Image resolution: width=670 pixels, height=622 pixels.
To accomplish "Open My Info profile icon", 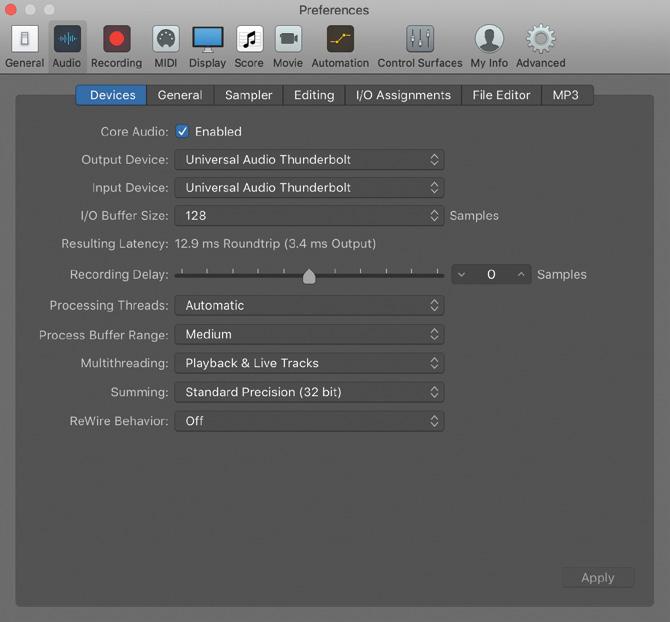I will click(x=489, y=39).
